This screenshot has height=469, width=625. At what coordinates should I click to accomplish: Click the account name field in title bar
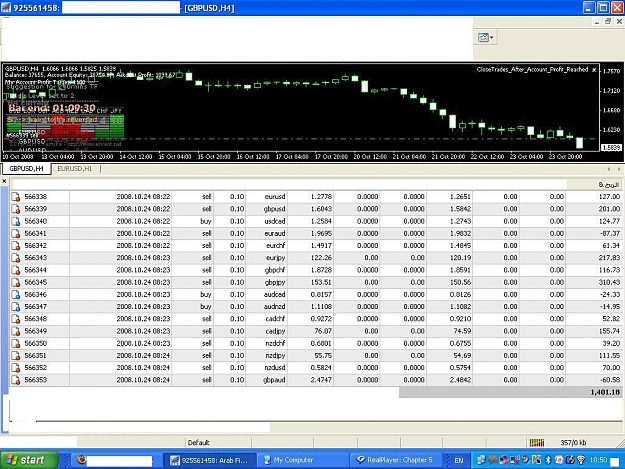pyautogui.click(x=121, y=8)
